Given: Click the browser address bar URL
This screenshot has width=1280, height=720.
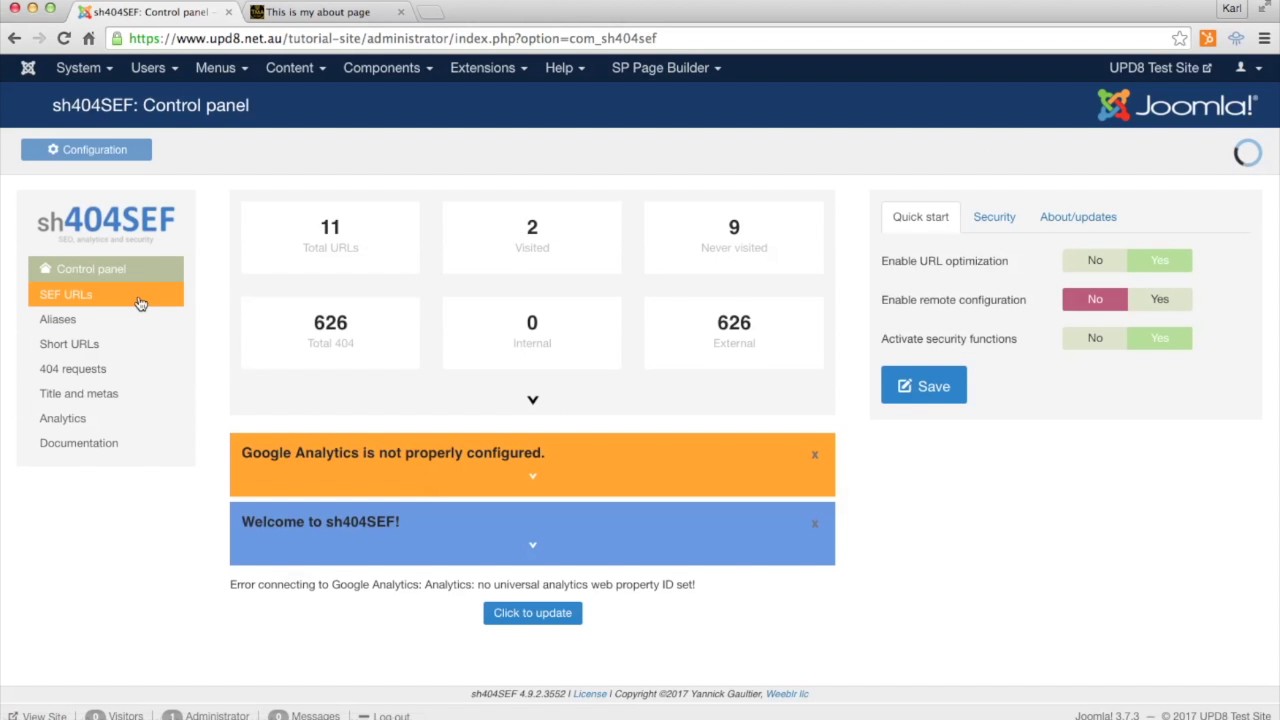Looking at the screenshot, I should point(393,38).
